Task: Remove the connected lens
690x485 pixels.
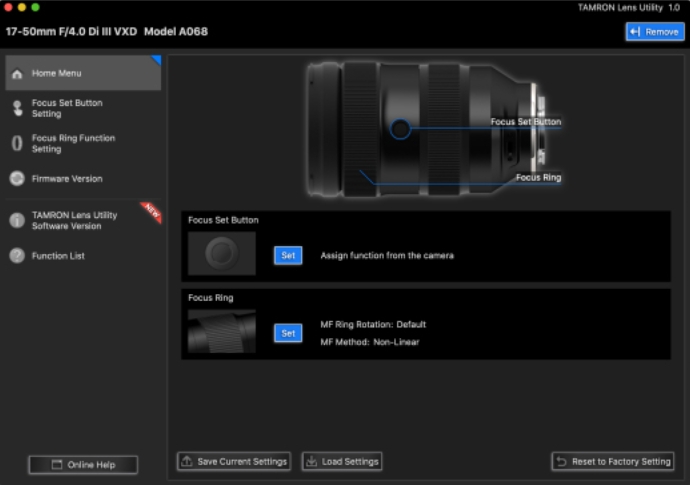Action: pos(654,32)
